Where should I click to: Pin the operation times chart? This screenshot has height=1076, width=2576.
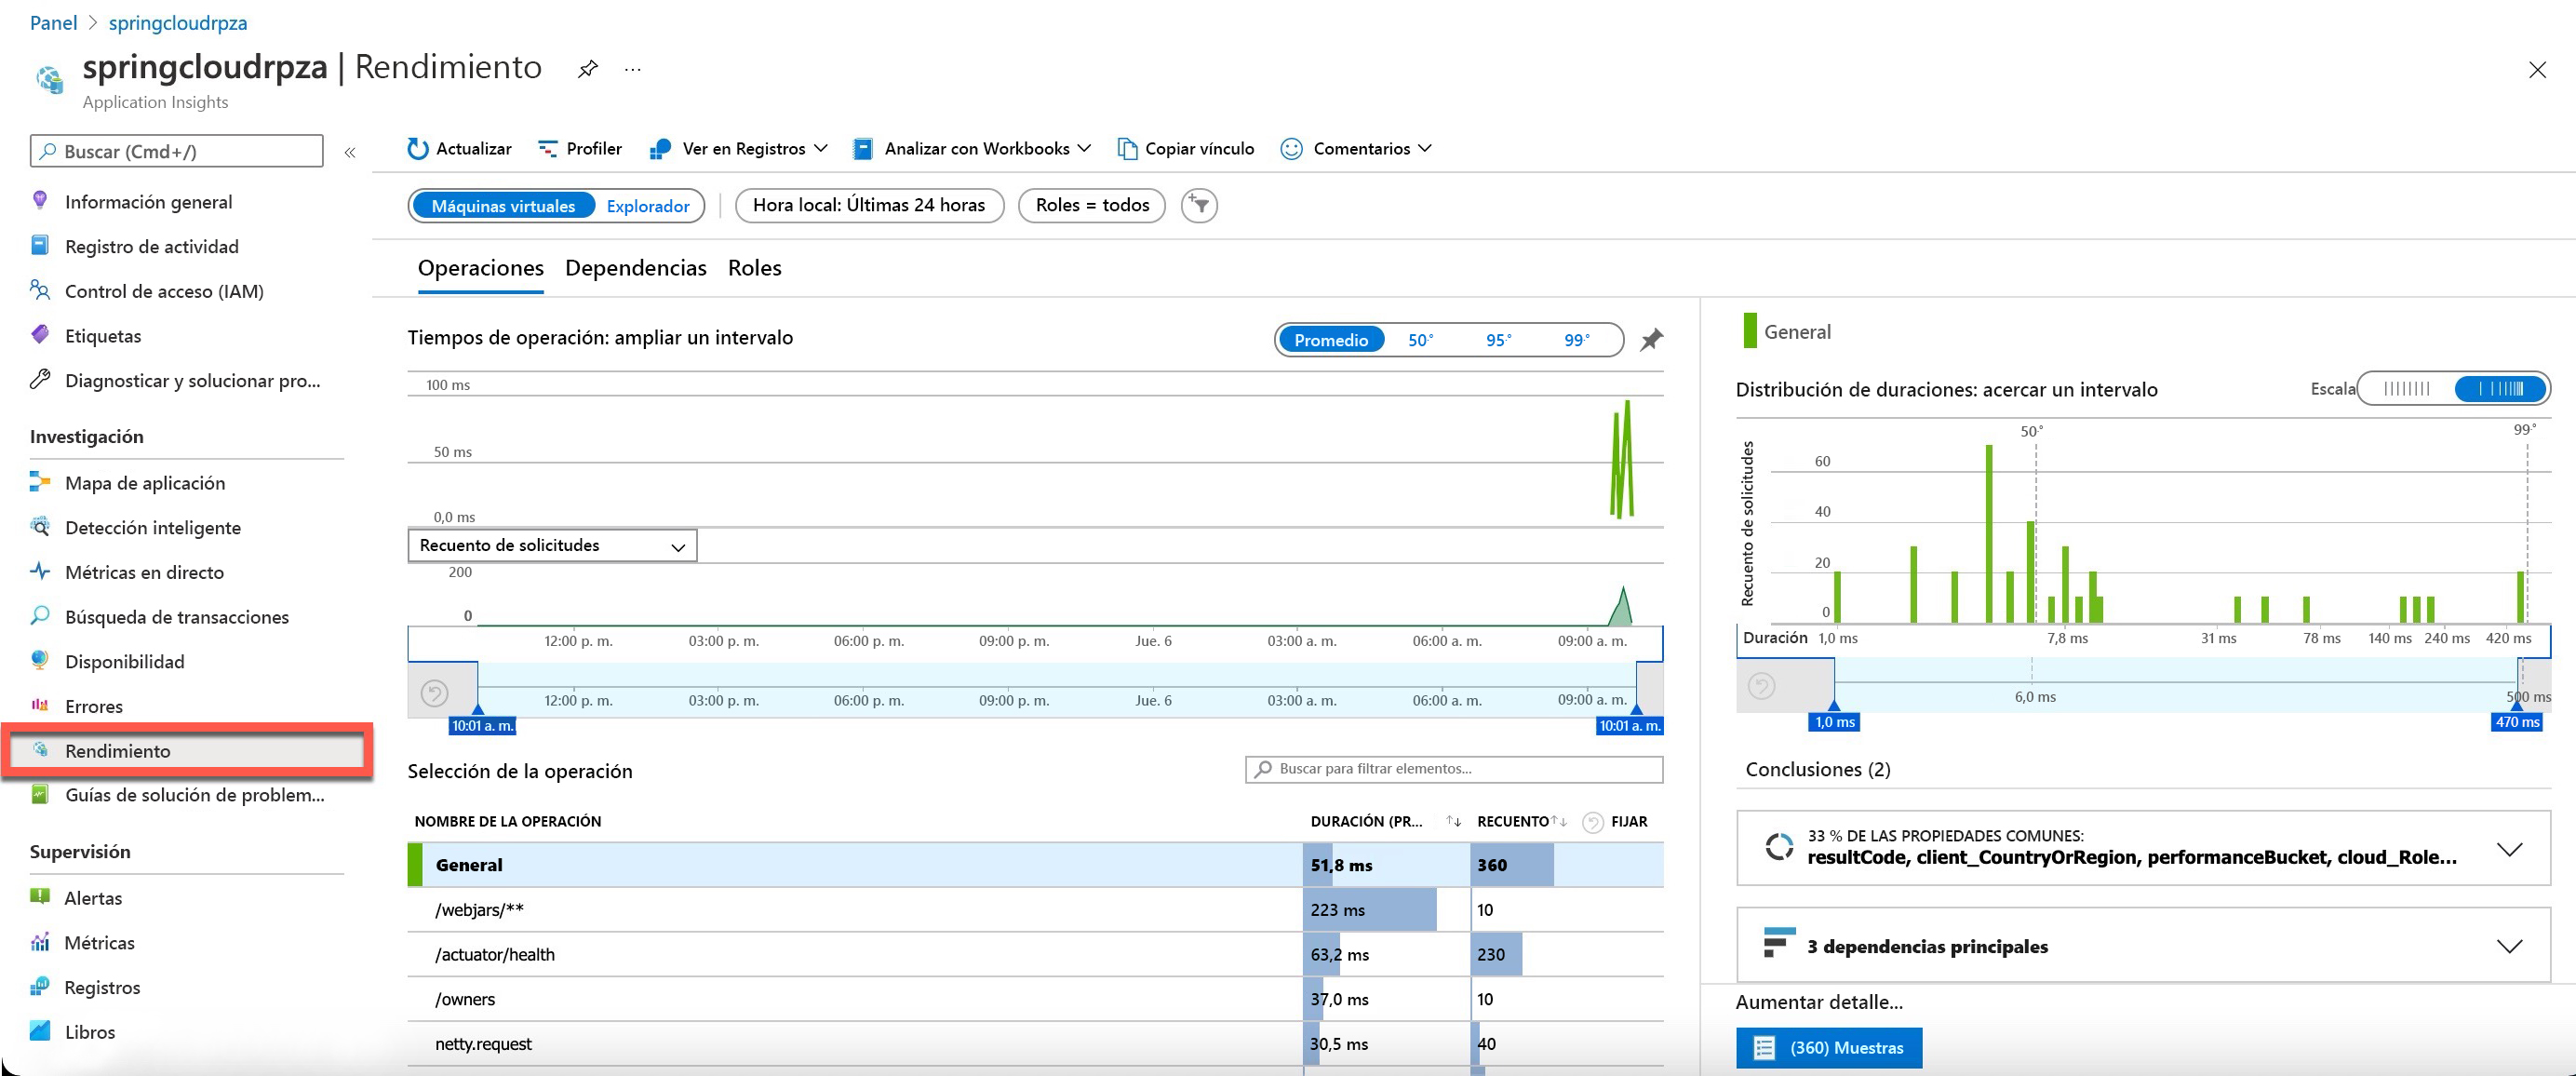1651,340
